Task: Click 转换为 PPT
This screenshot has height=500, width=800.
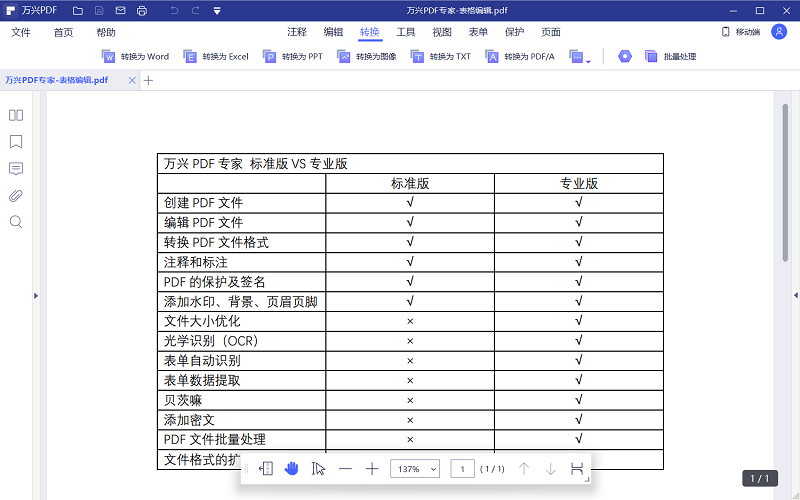Action: coord(293,57)
